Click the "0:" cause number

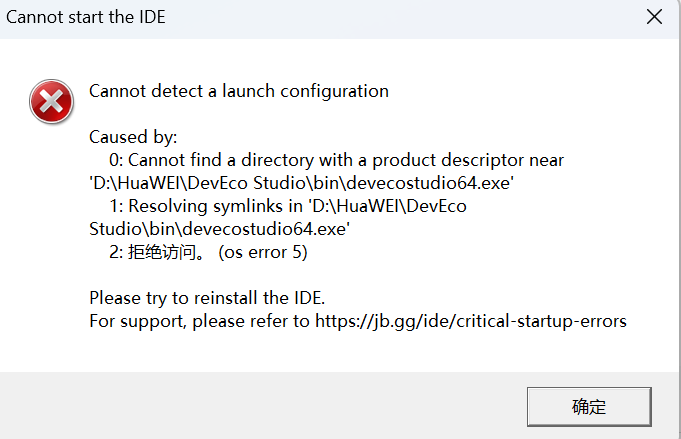coord(117,160)
